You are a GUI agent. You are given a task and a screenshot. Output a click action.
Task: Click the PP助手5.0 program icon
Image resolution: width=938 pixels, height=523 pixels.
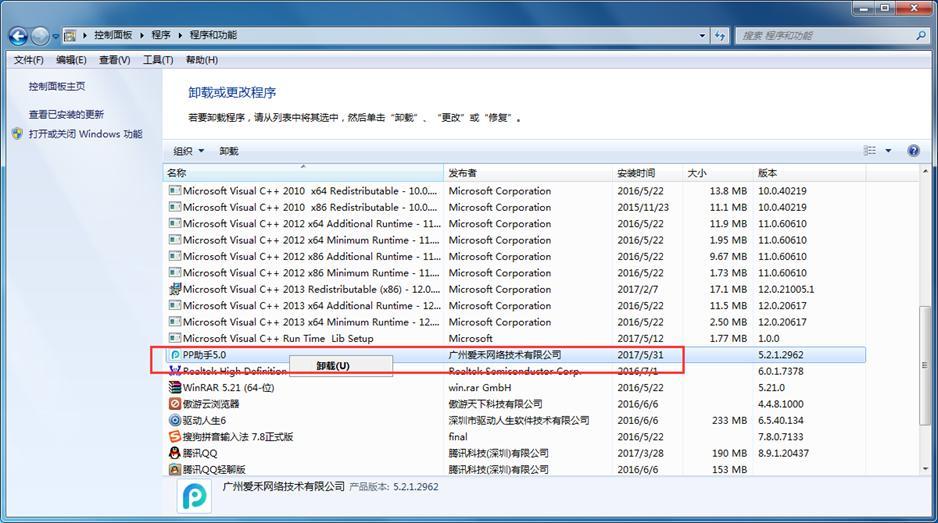click(x=175, y=355)
